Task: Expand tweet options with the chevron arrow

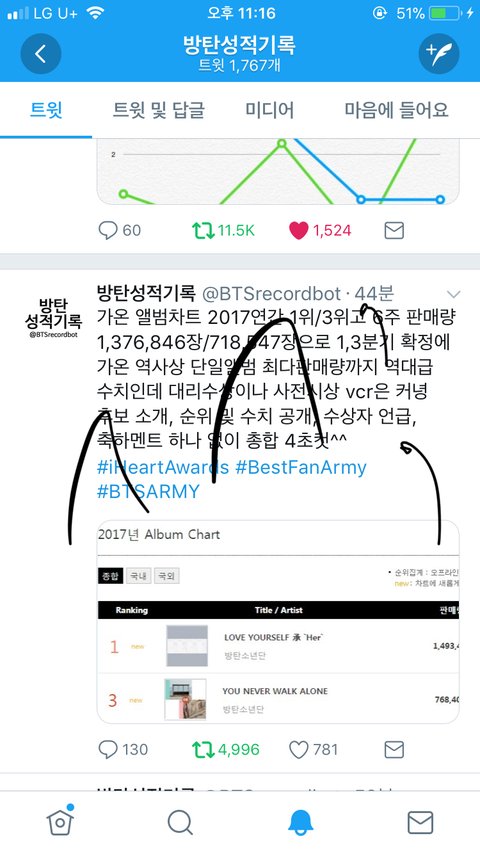Action: pos(453,295)
